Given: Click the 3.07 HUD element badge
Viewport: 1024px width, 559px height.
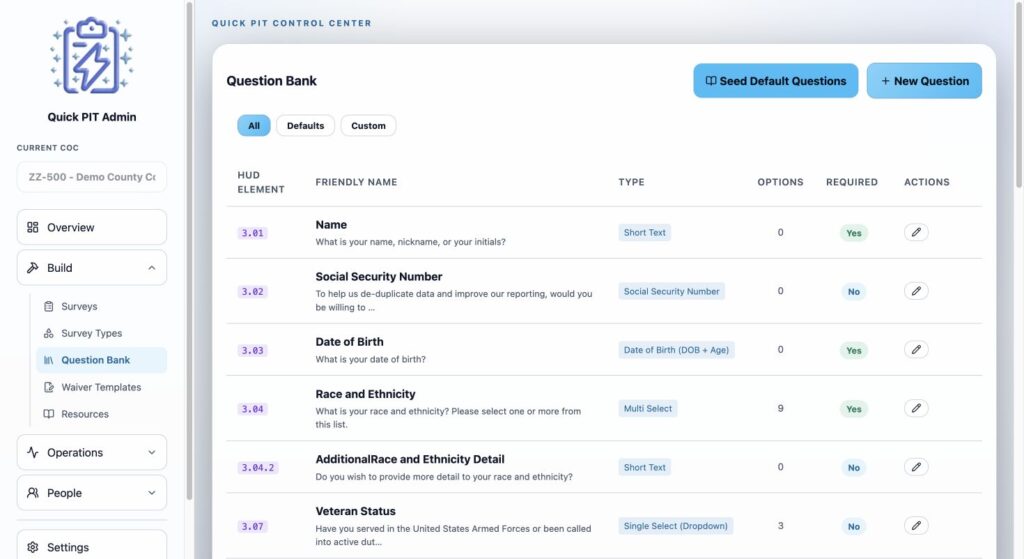Looking at the screenshot, I should [253, 526].
